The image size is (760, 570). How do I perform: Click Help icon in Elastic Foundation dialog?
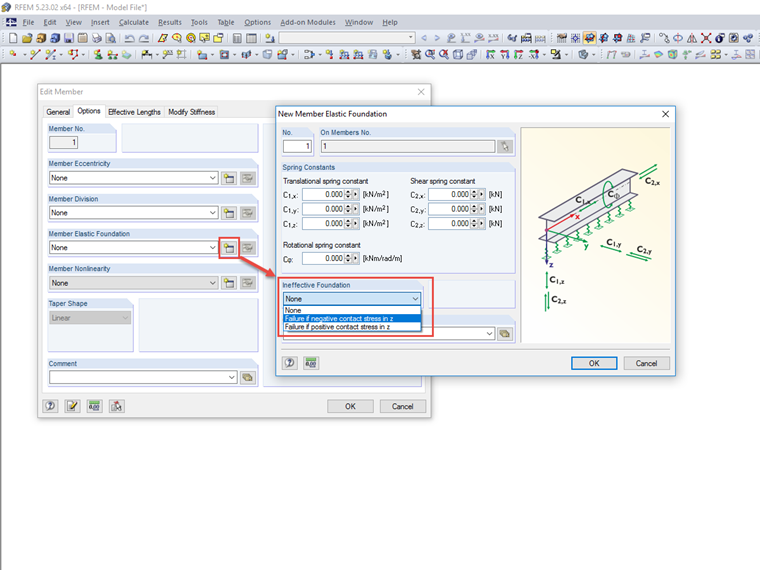290,363
